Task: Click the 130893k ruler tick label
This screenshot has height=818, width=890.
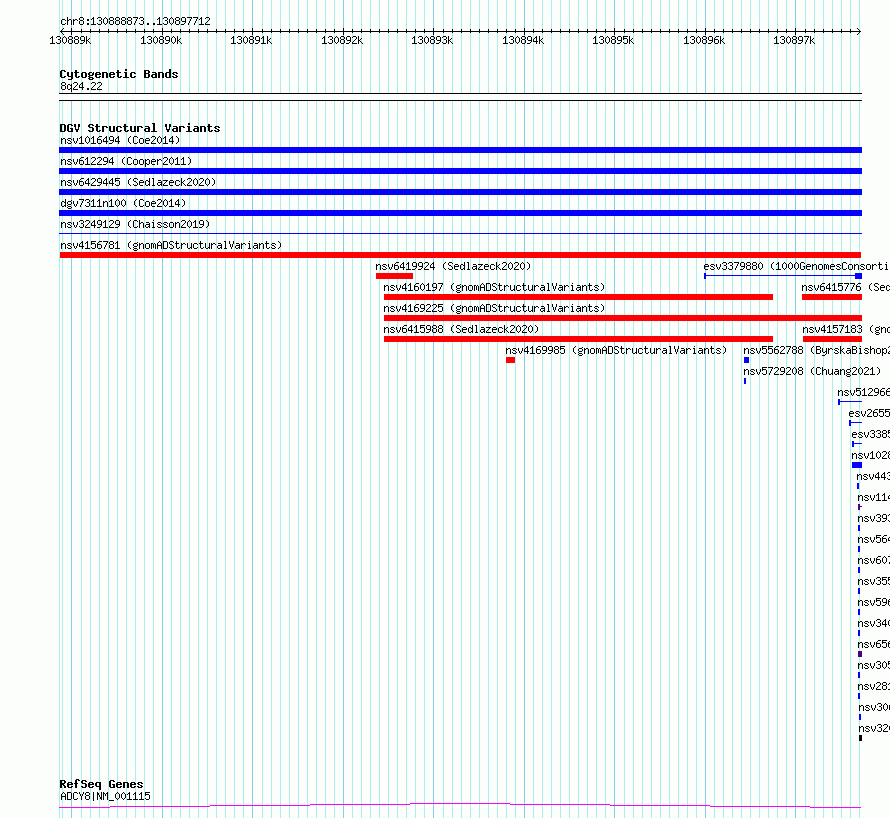Action: pos(432,40)
